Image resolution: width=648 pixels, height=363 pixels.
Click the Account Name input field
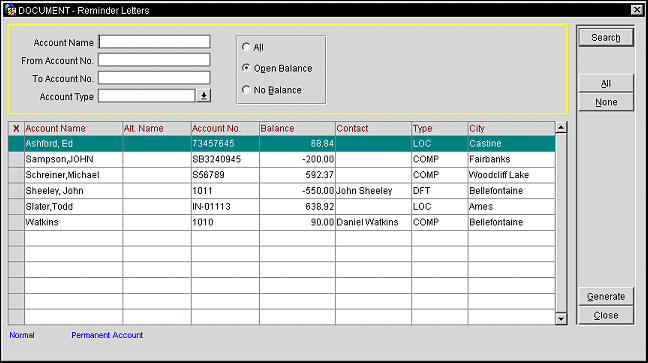click(x=154, y=42)
